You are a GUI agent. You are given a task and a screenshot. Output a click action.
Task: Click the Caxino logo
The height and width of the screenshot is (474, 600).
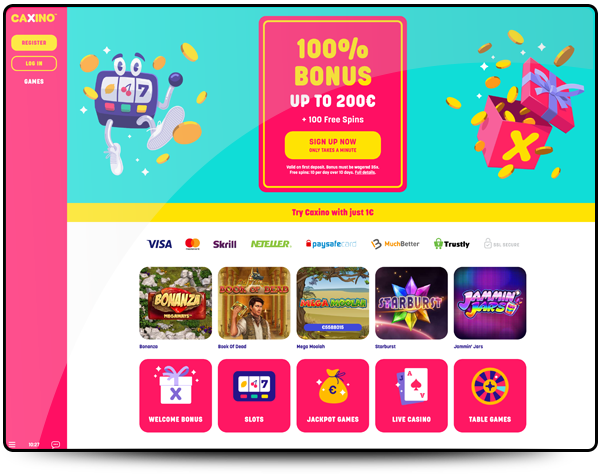point(34,18)
